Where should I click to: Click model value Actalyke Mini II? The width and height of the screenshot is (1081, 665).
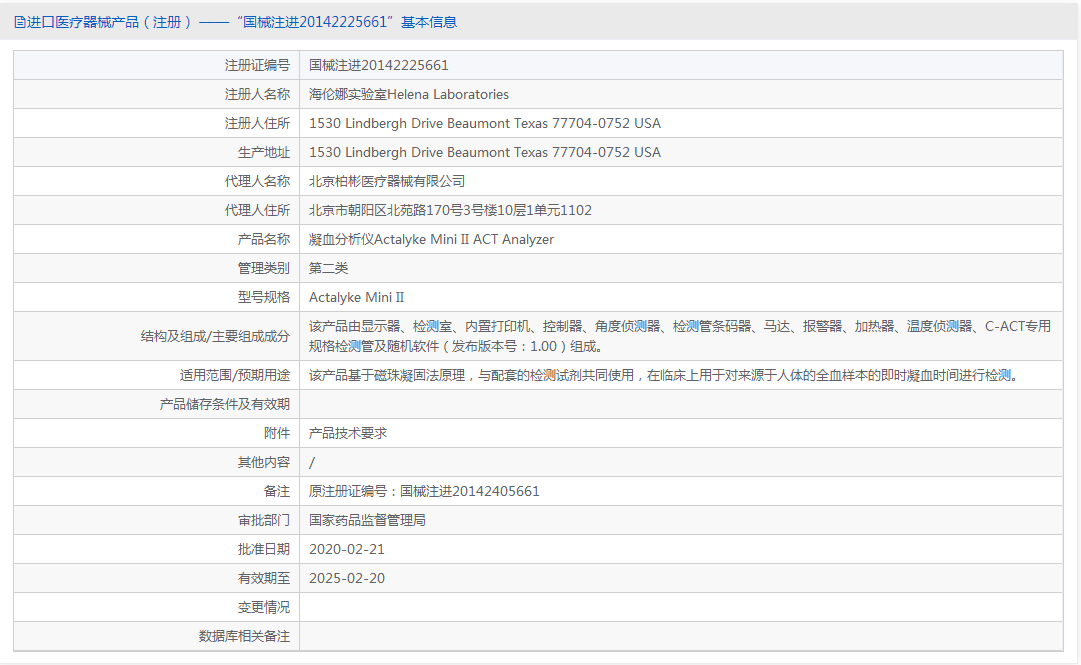[x=356, y=297]
